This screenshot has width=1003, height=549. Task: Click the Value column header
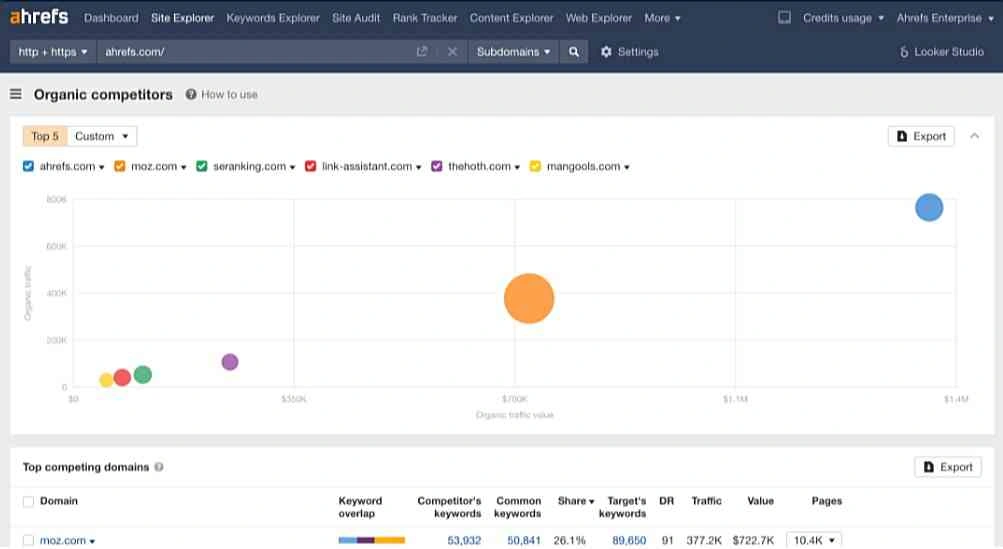click(761, 501)
